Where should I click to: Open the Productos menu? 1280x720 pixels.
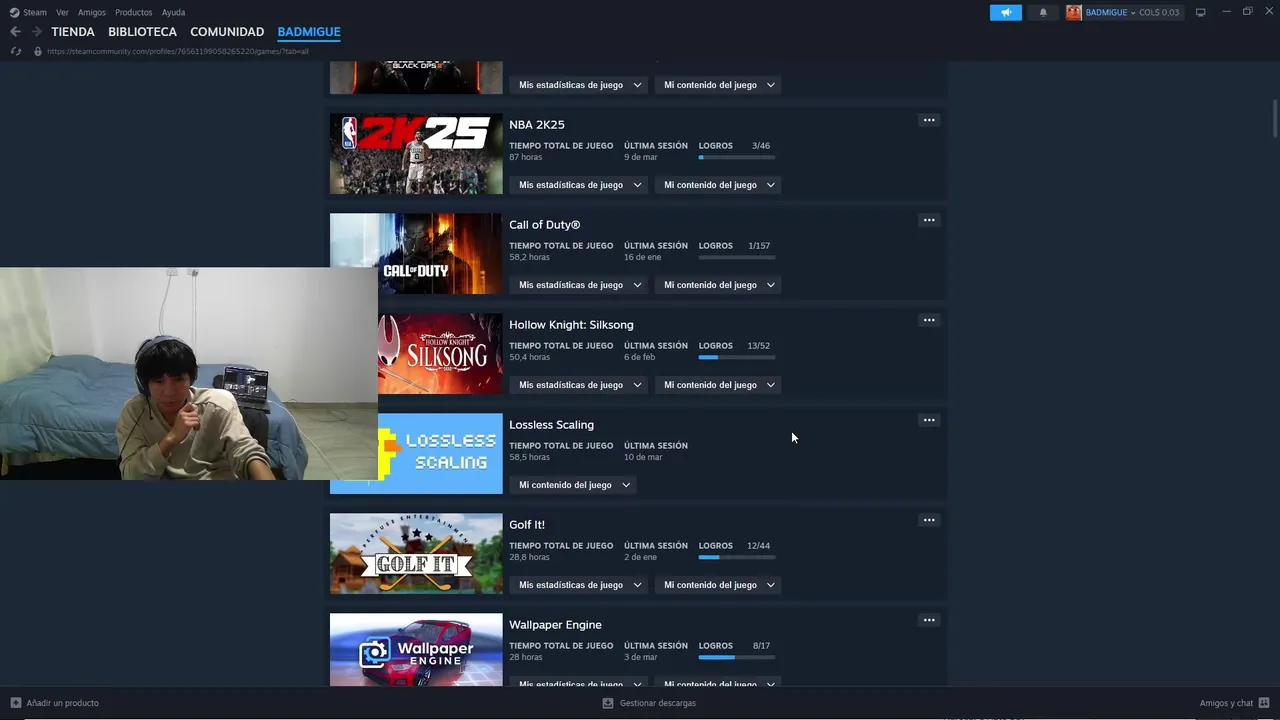(134, 12)
